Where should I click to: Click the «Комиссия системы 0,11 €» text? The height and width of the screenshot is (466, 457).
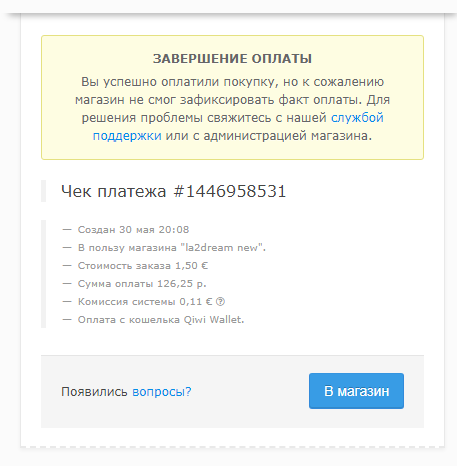145,302
